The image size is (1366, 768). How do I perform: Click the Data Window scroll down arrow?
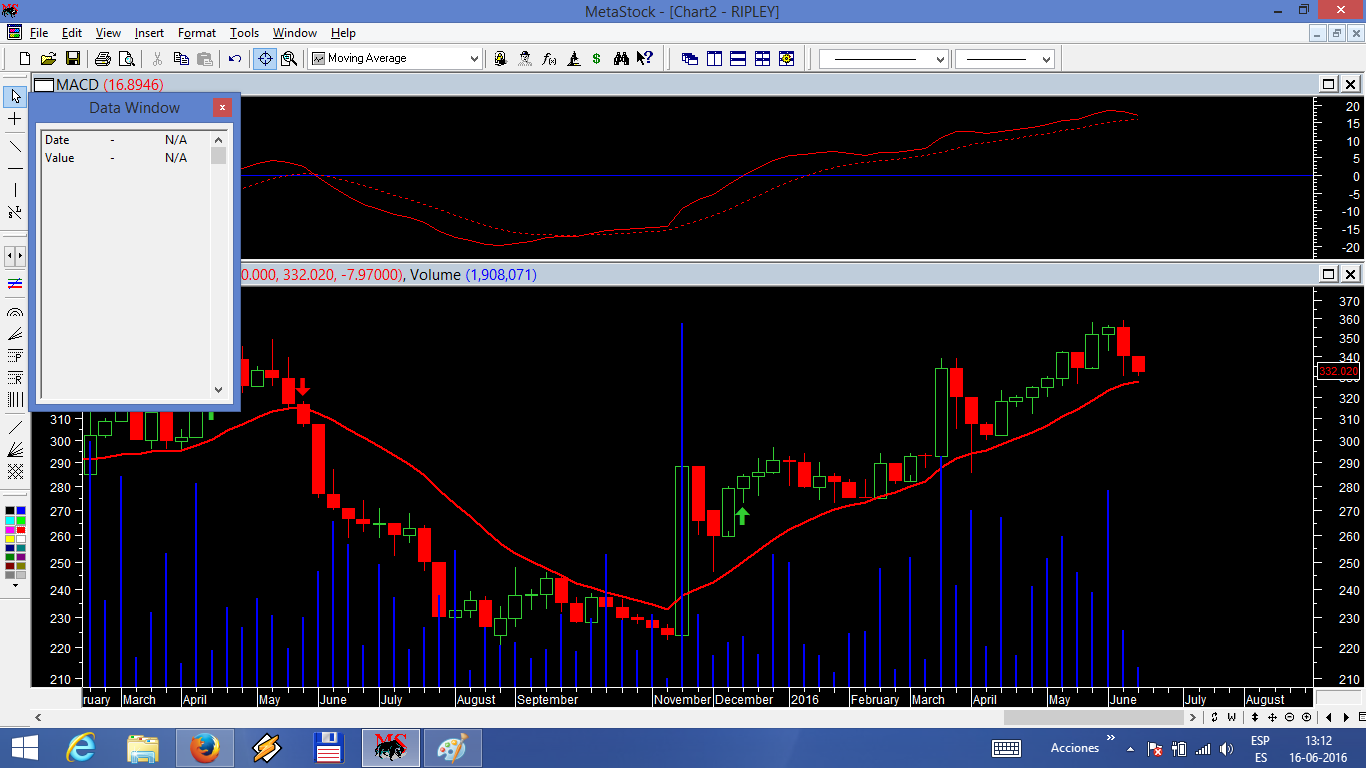[x=219, y=390]
